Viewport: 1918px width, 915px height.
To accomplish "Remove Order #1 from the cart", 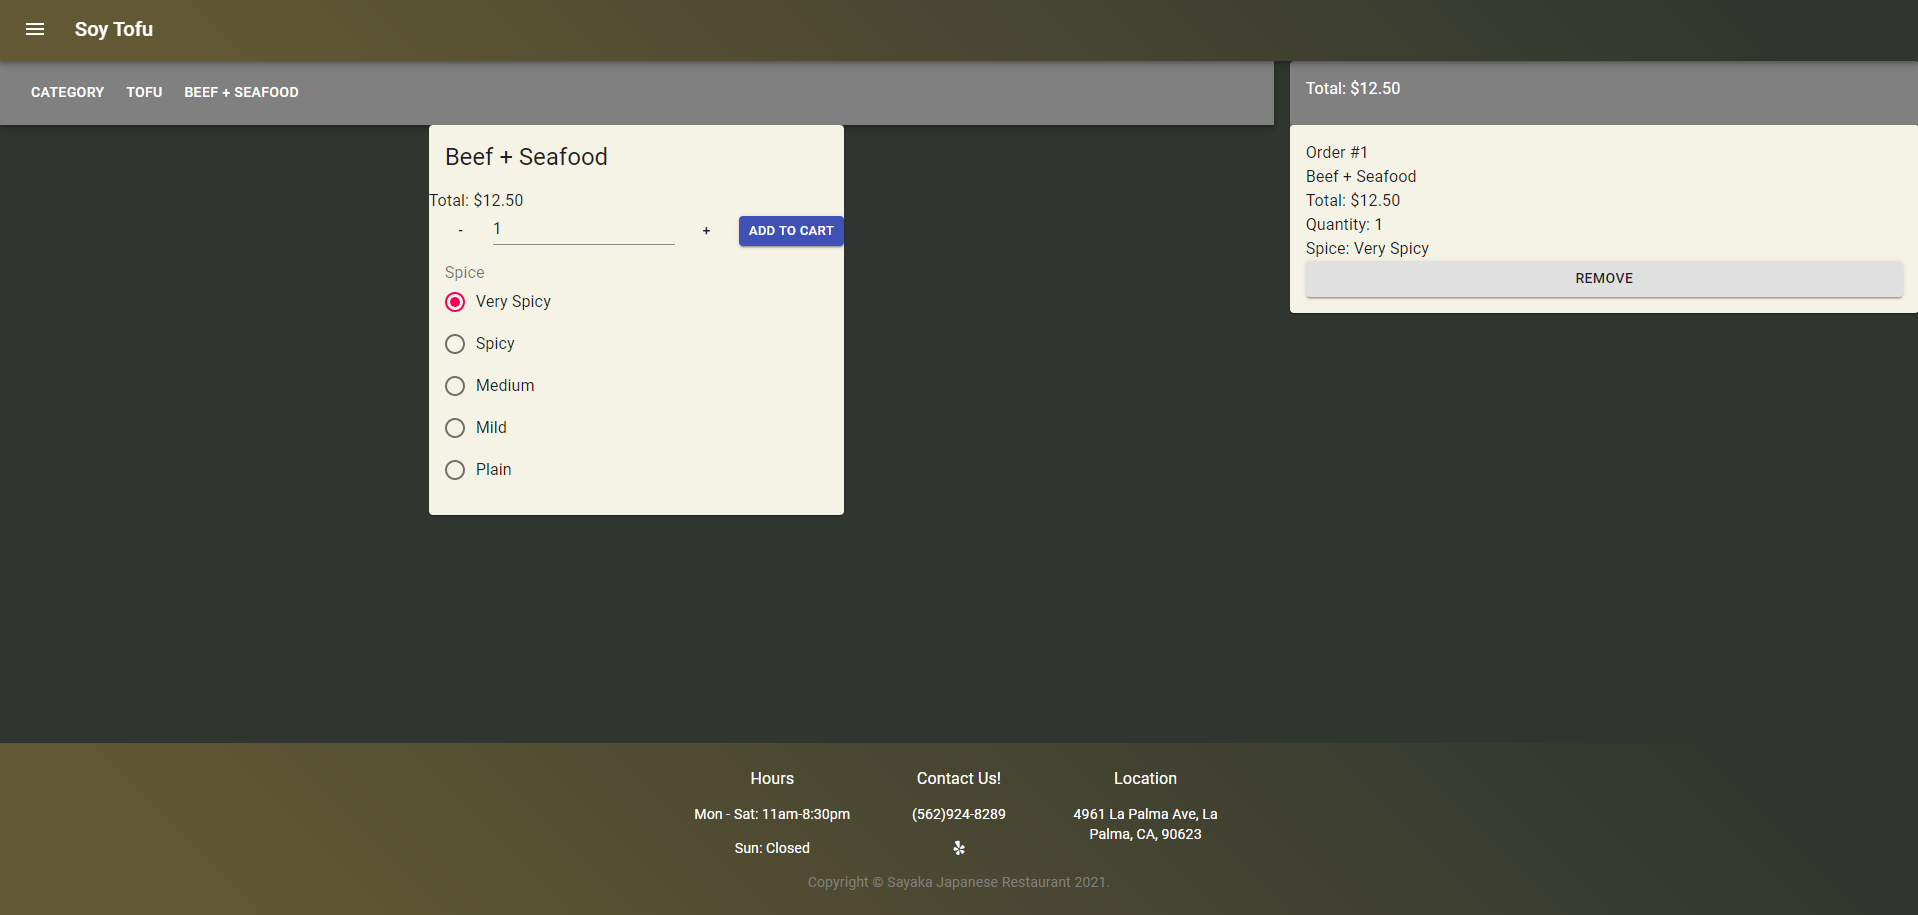I will (1604, 279).
